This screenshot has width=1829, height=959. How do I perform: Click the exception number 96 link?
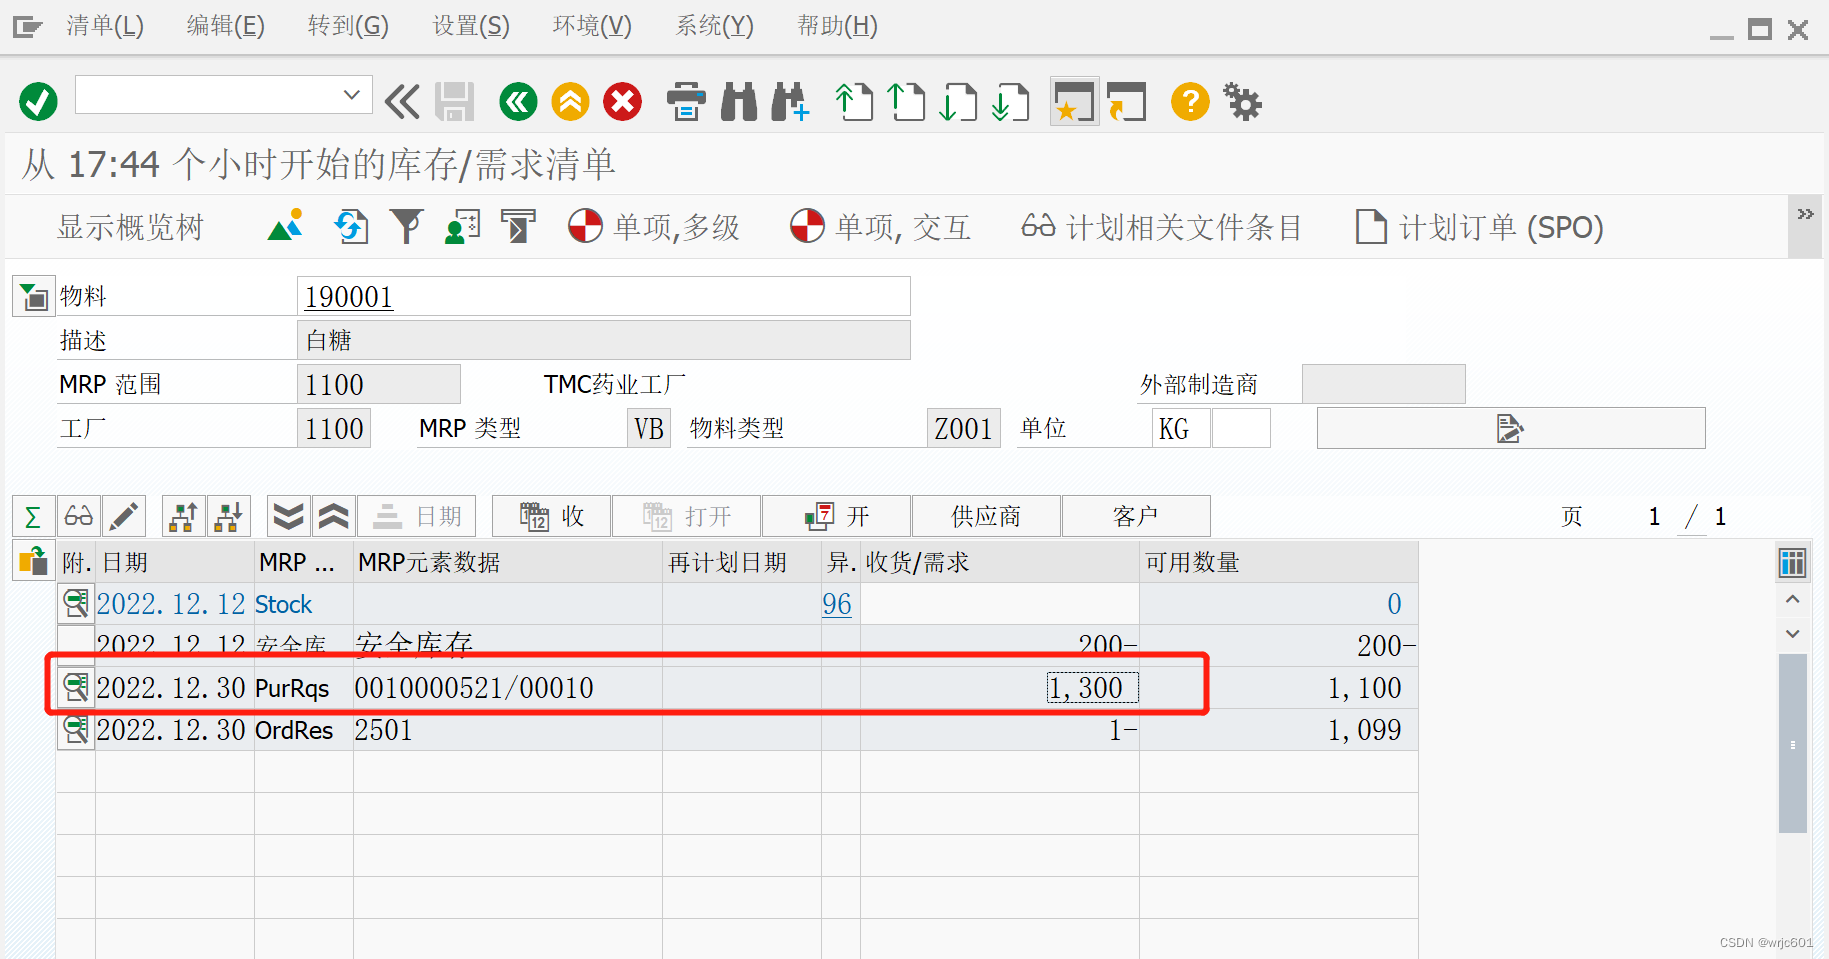tap(837, 604)
